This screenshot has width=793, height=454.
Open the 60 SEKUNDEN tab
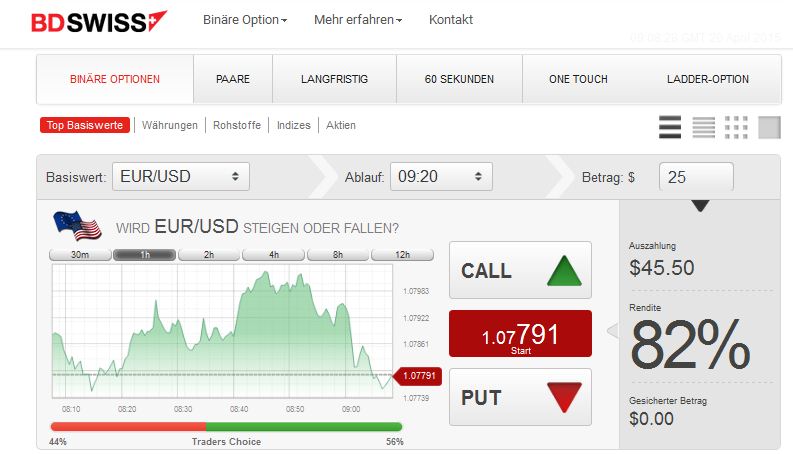459,79
